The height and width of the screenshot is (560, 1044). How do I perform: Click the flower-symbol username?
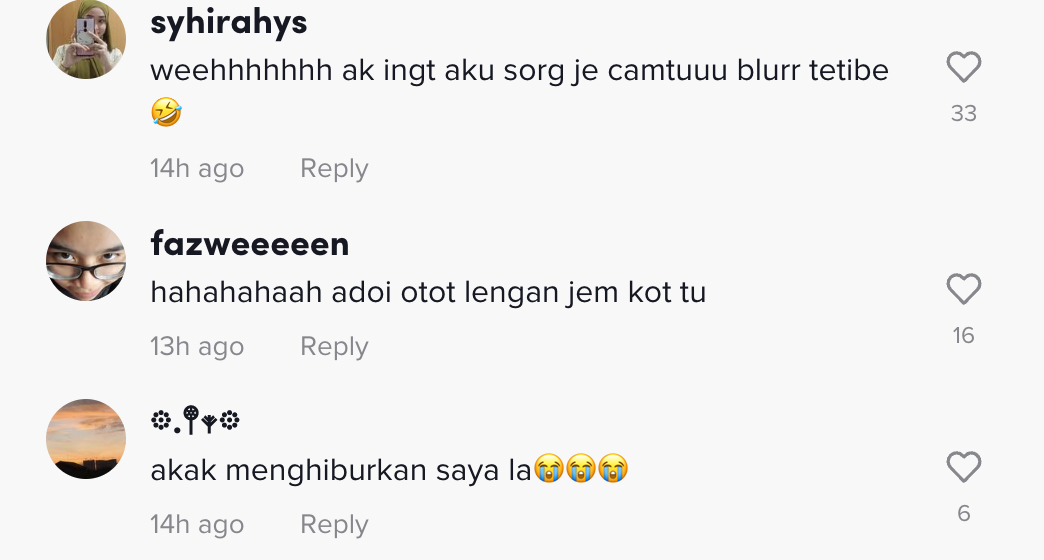[195, 422]
